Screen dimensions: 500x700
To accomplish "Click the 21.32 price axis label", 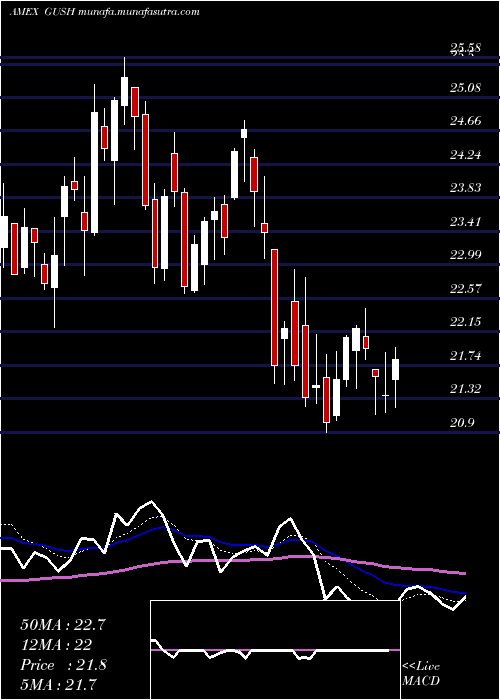I will coord(465,389).
